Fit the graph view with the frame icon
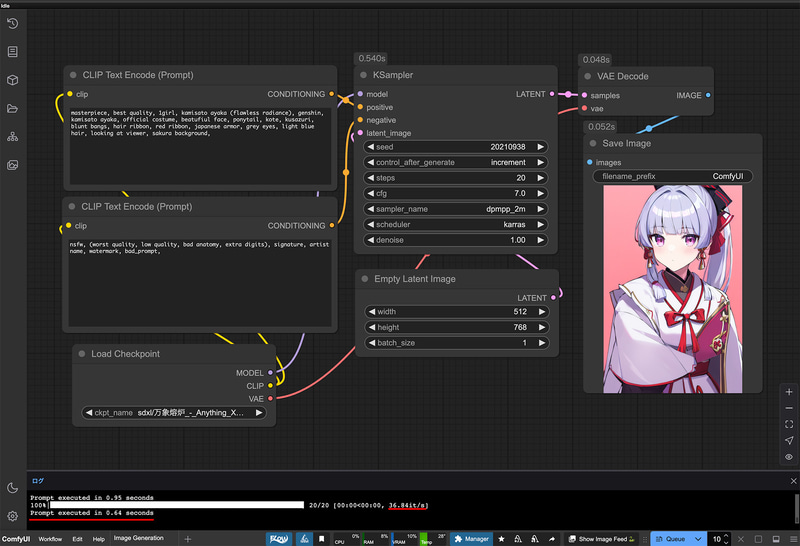Viewport: 800px width, 546px height. 789,424
